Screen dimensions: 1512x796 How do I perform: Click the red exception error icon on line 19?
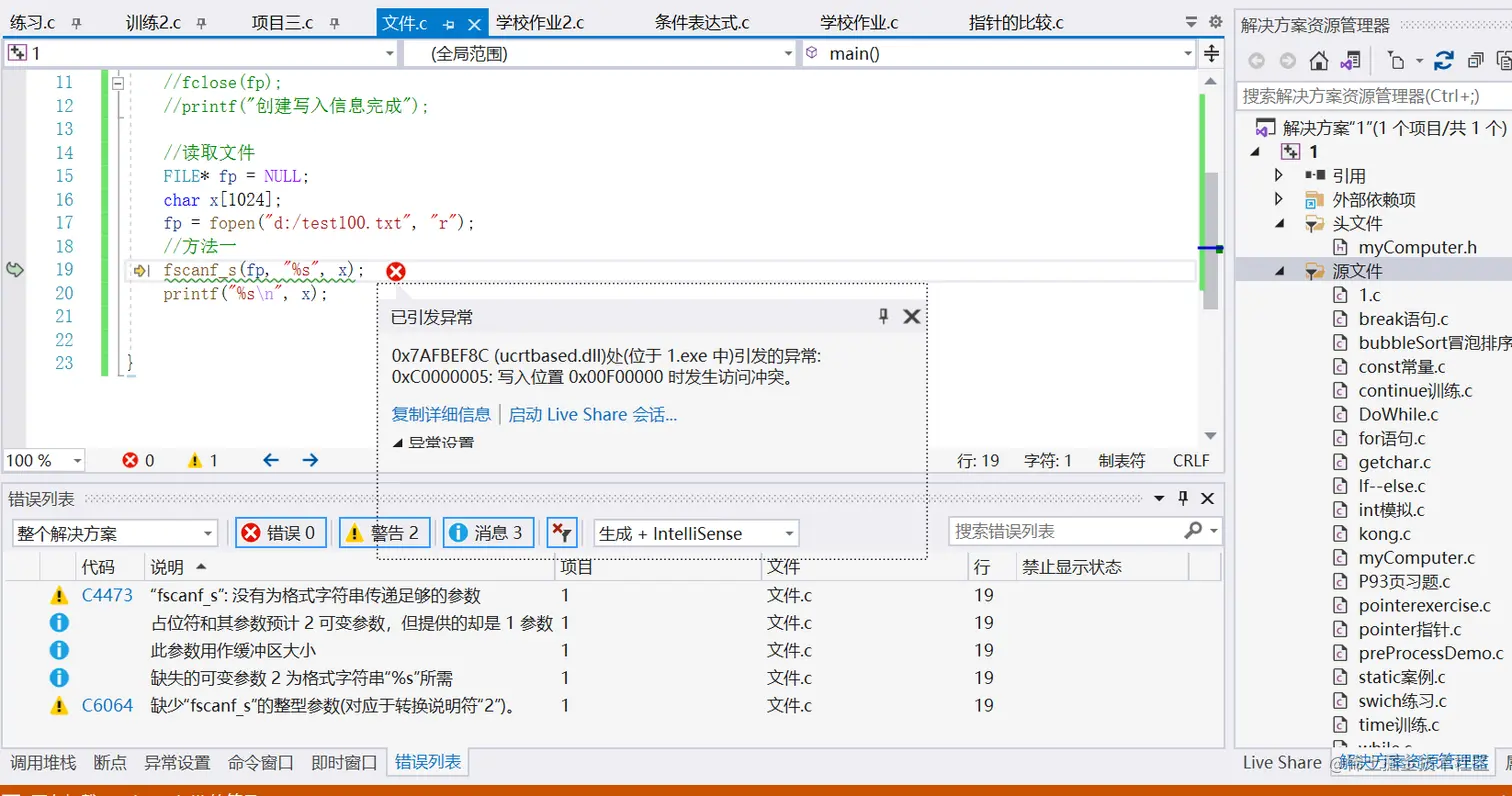pyautogui.click(x=396, y=271)
